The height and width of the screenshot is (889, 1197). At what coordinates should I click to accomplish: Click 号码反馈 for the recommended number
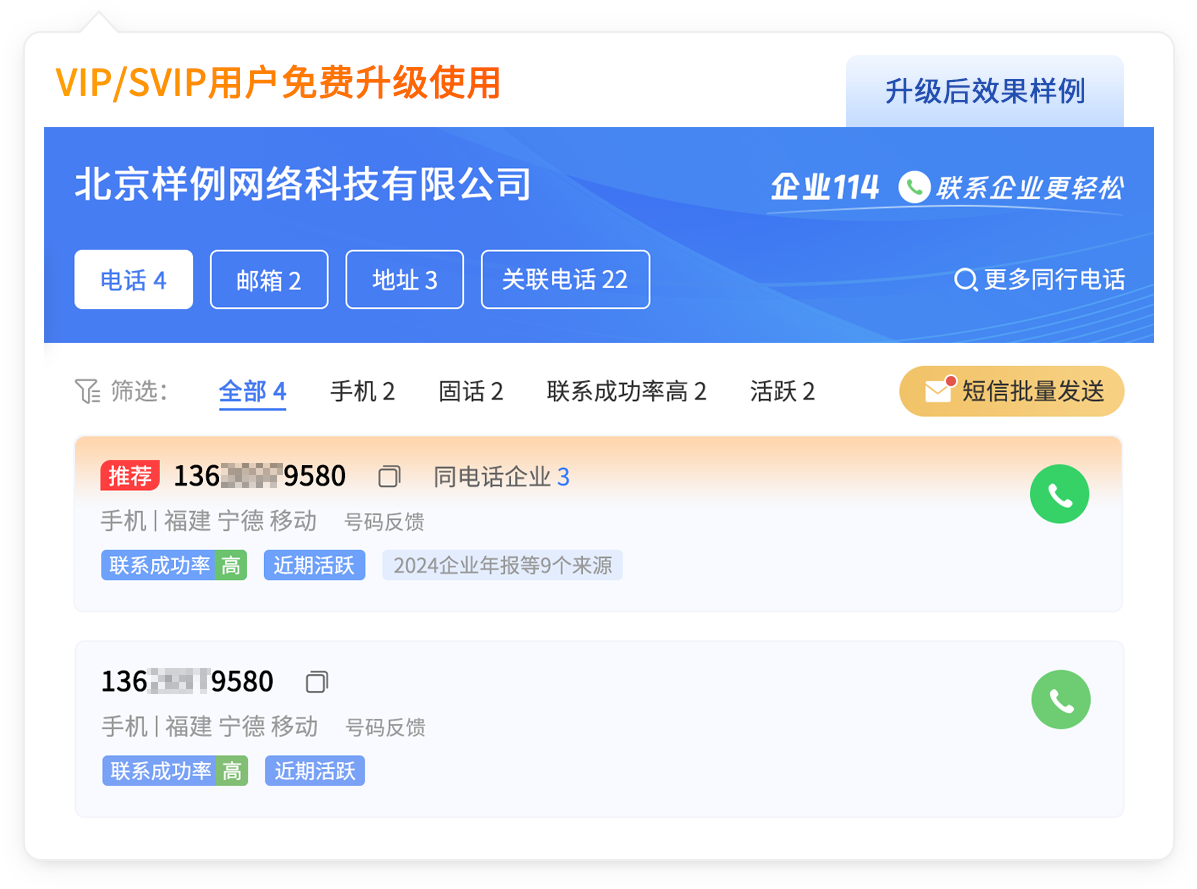click(x=384, y=522)
